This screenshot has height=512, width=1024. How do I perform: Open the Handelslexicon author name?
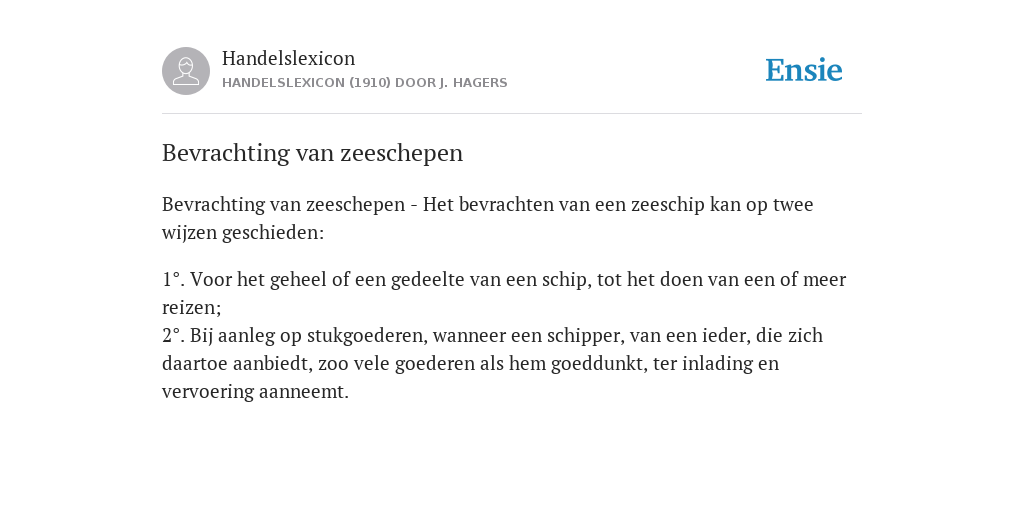(x=289, y=58)
